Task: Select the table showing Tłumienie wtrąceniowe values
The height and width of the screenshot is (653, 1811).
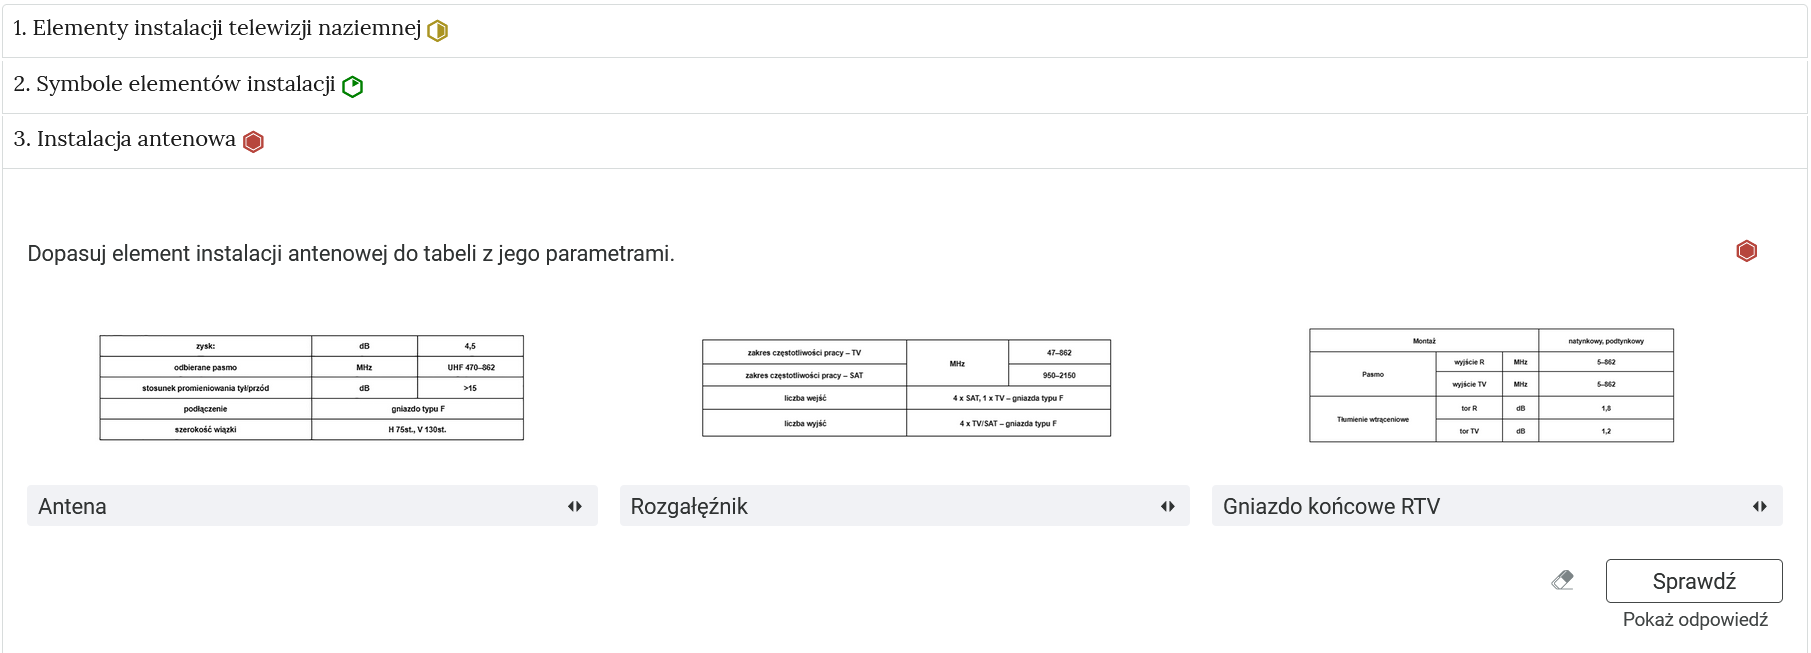Action: tap(1491, 385)
